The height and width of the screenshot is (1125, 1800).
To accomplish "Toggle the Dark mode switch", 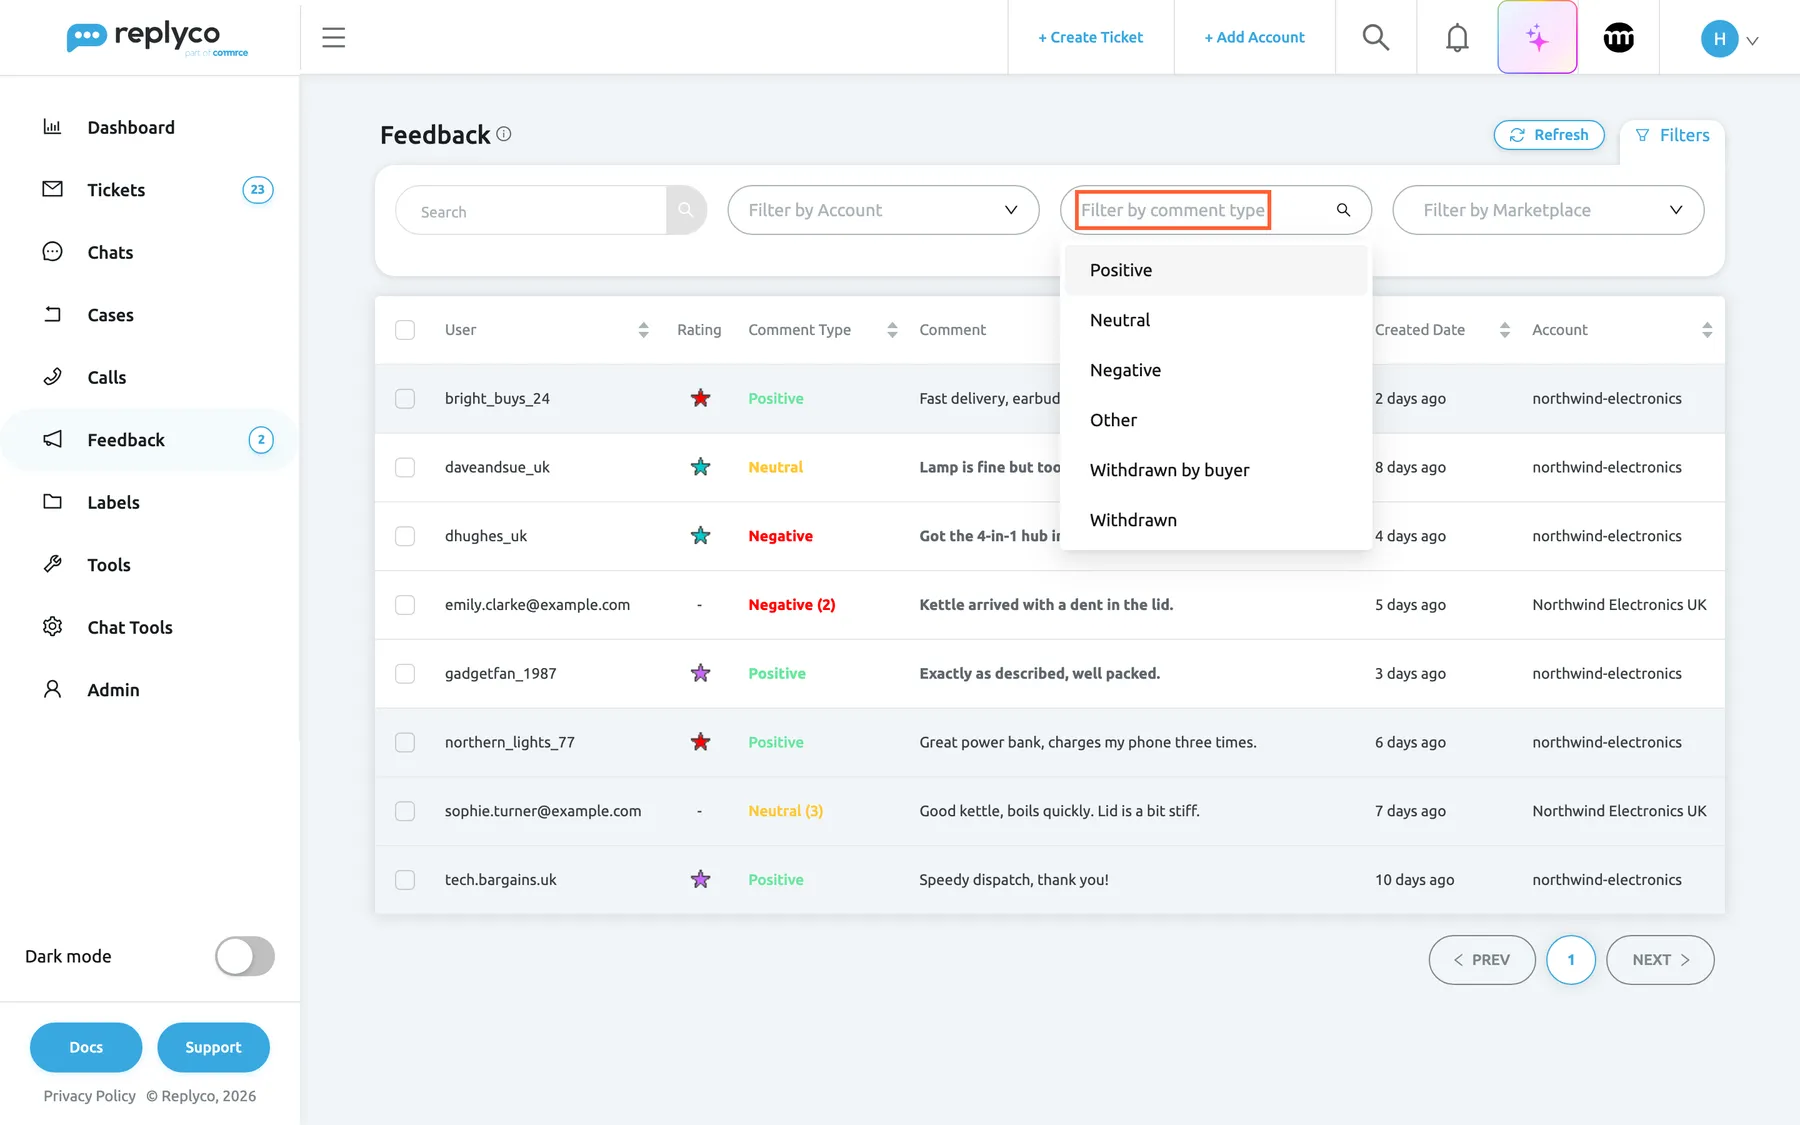I will coord(245,956).
